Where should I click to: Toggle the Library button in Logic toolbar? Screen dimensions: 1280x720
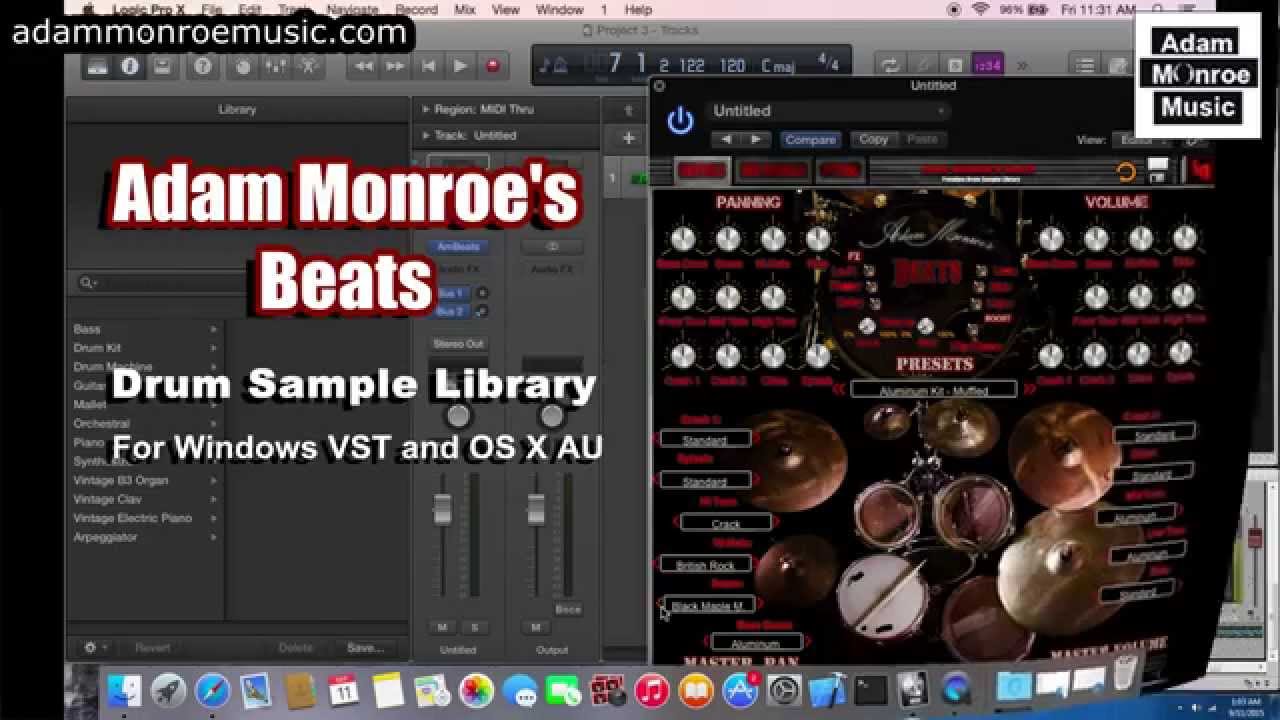pyautogui.click(x=97, y=66)
